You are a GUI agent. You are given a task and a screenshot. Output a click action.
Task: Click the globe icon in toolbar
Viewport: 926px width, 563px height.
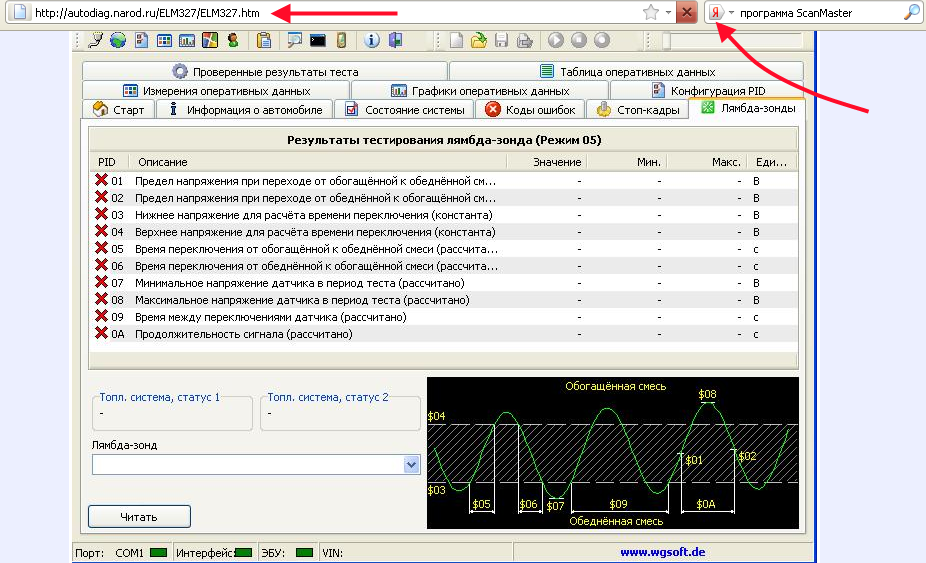118,40
